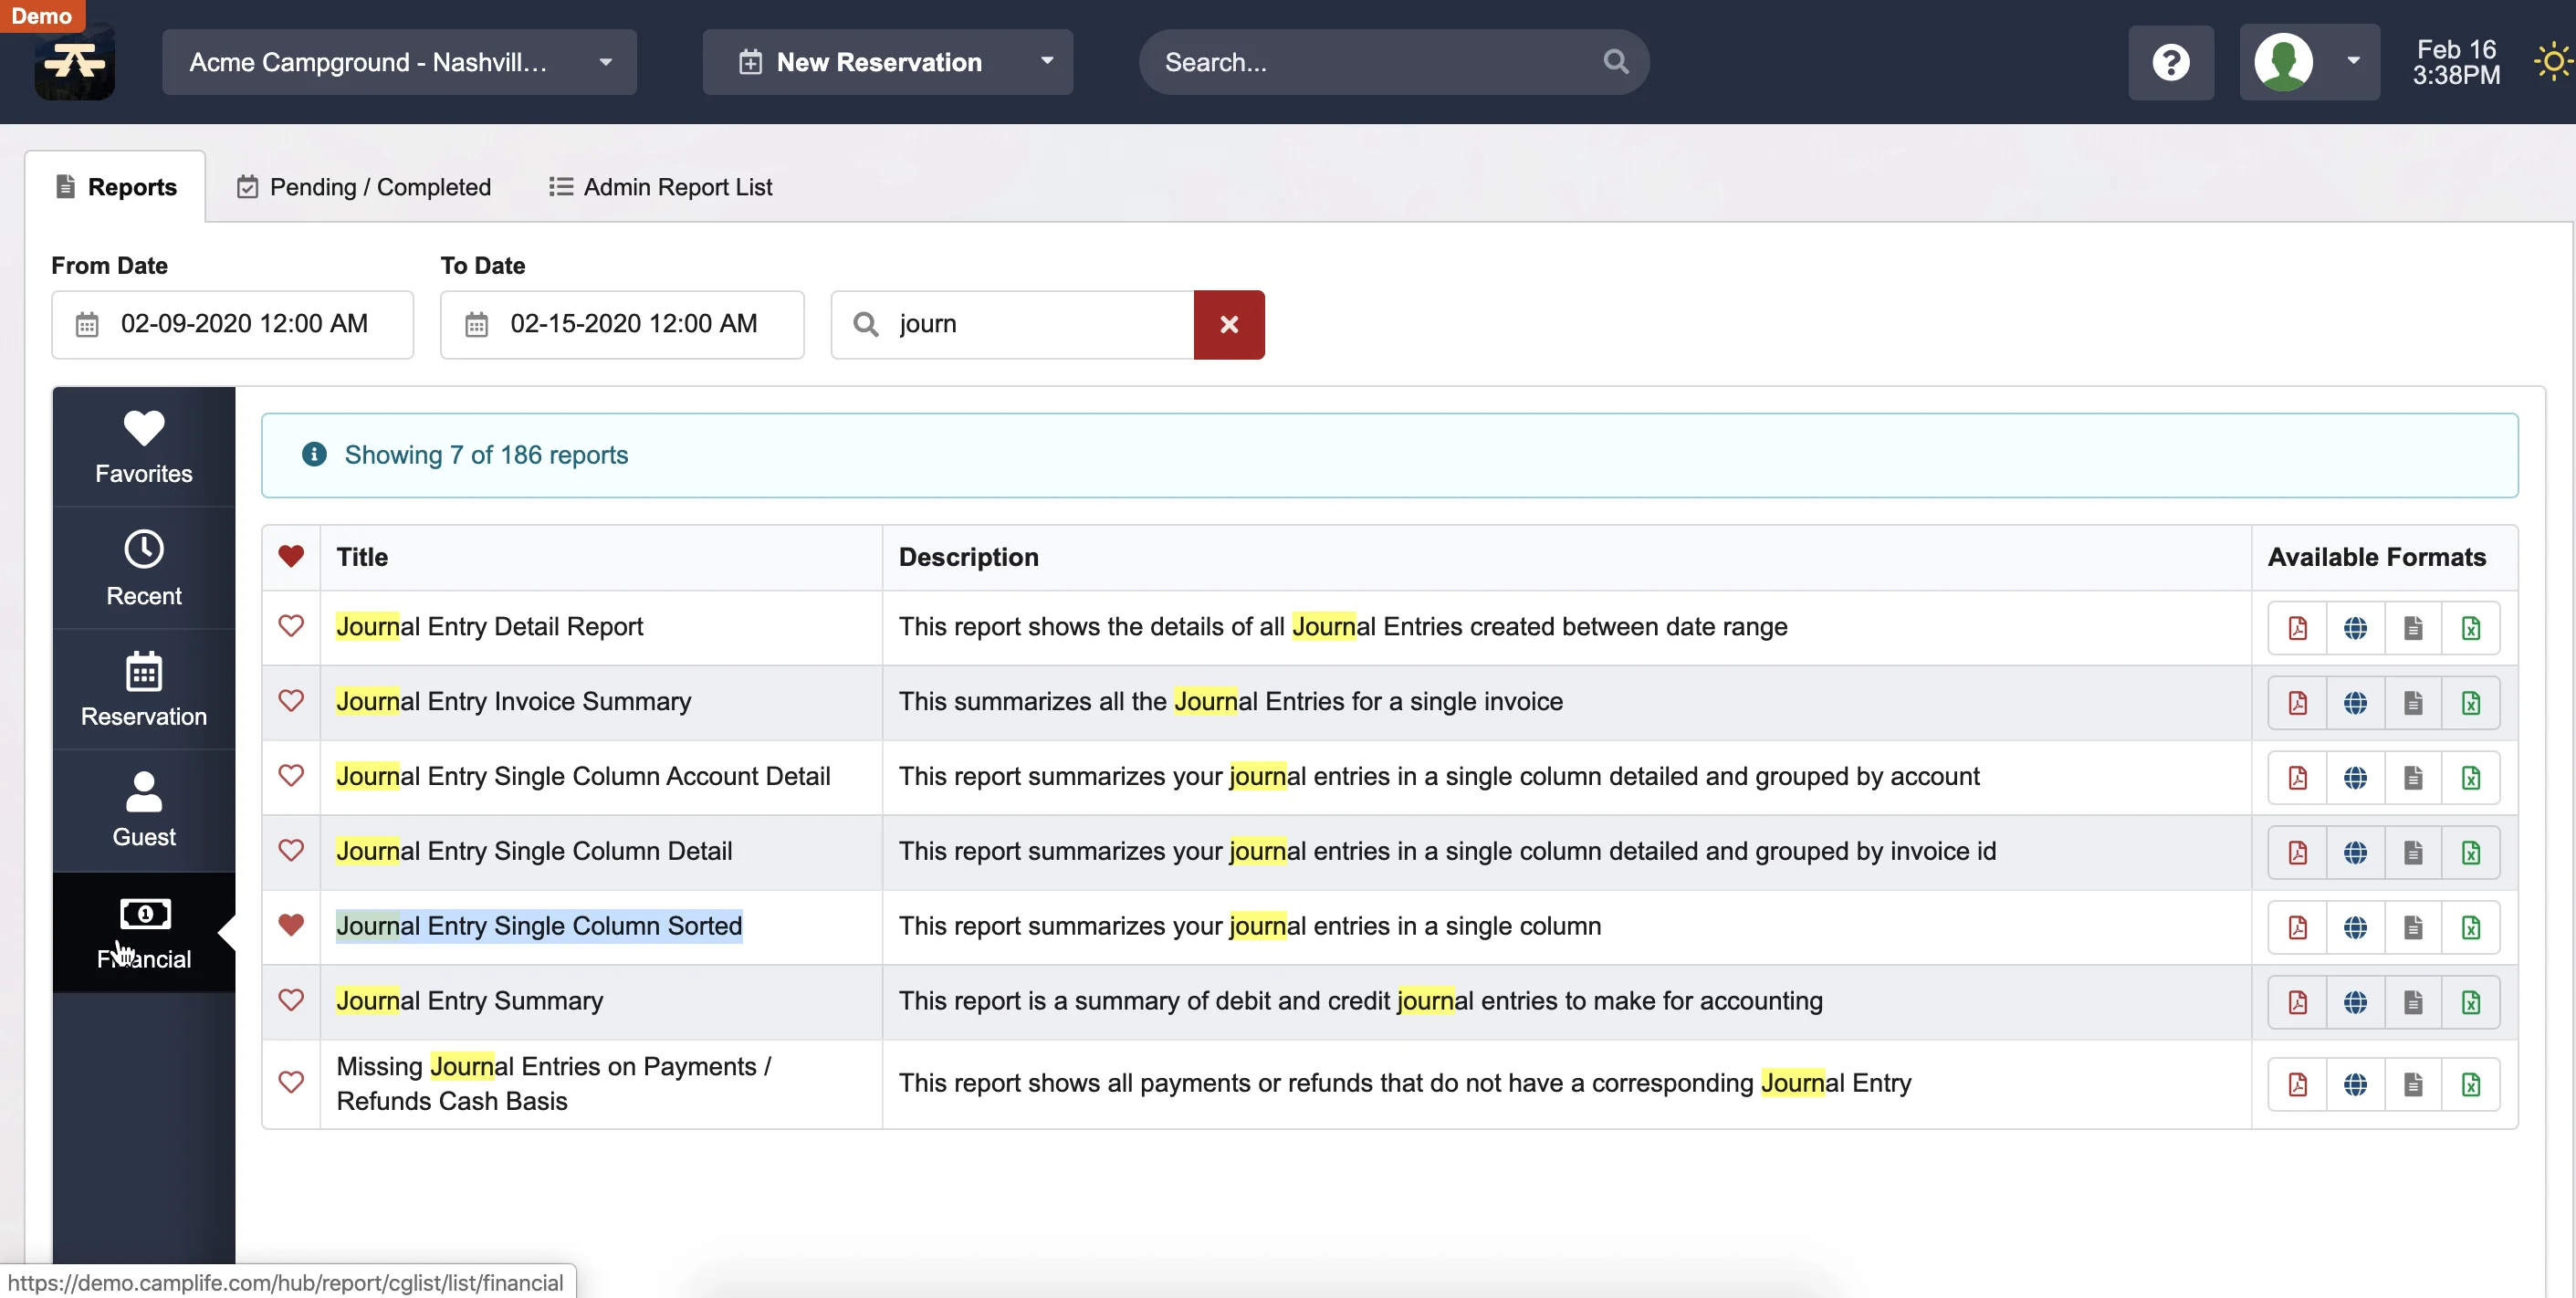View Journal Entry Invoice Summary in web format
The width and height of the screenshot is (2576, 1298).
point(2356,702)
